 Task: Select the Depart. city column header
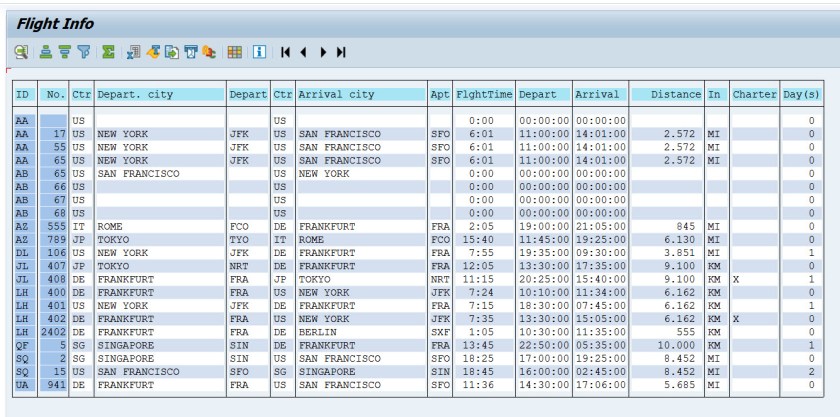coord(160,94)
